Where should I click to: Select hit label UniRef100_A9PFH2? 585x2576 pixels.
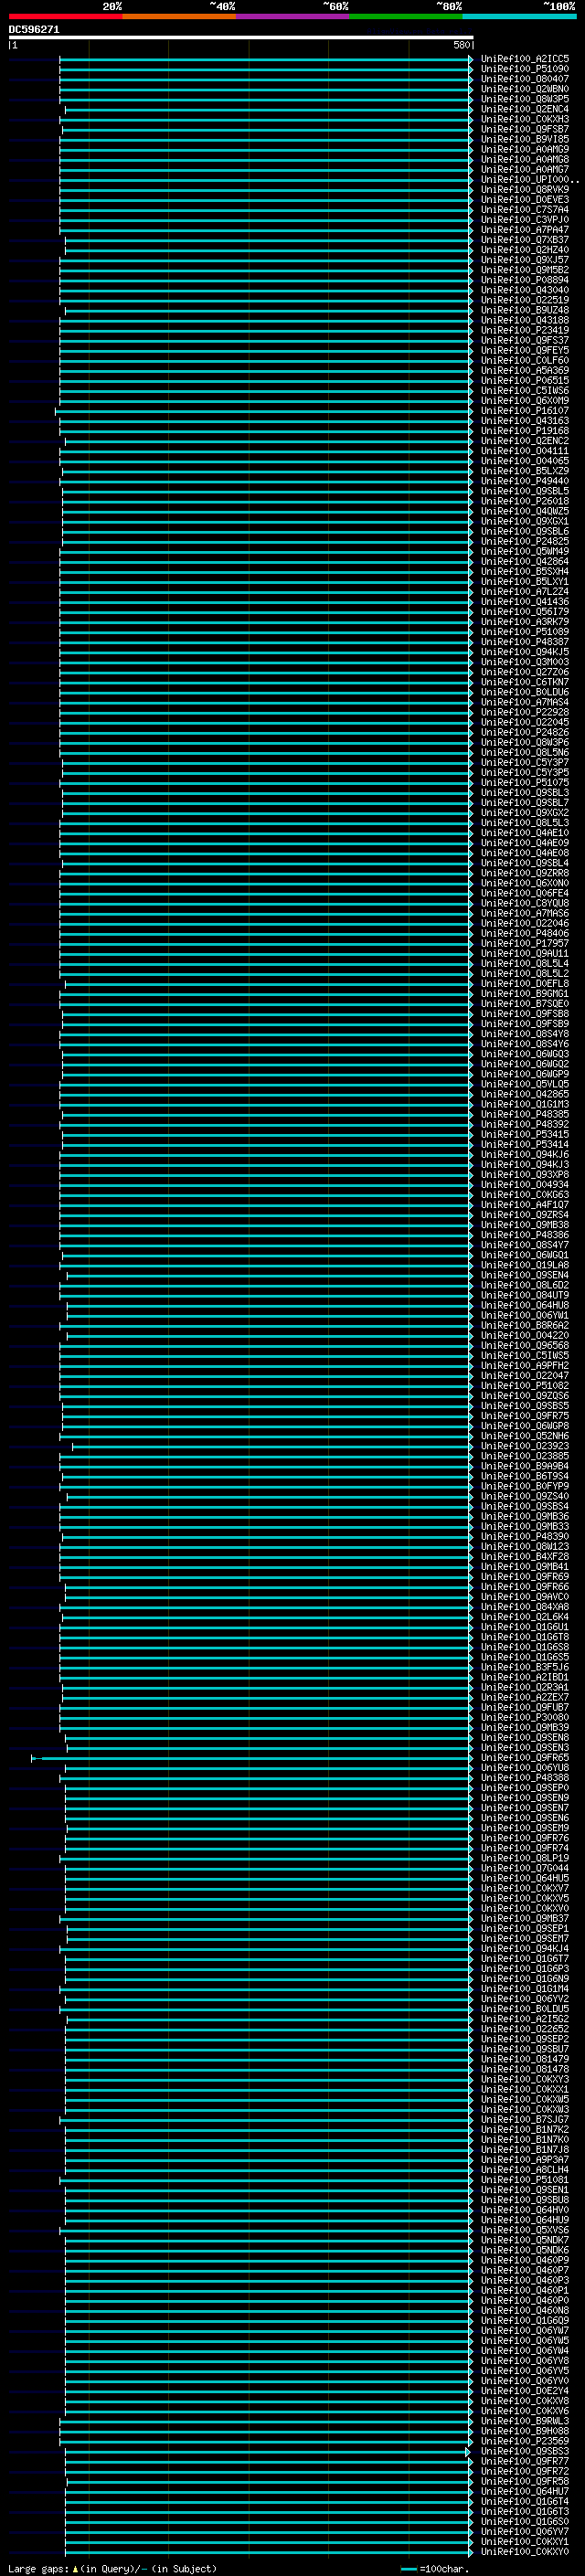(x=525, y=1366)
